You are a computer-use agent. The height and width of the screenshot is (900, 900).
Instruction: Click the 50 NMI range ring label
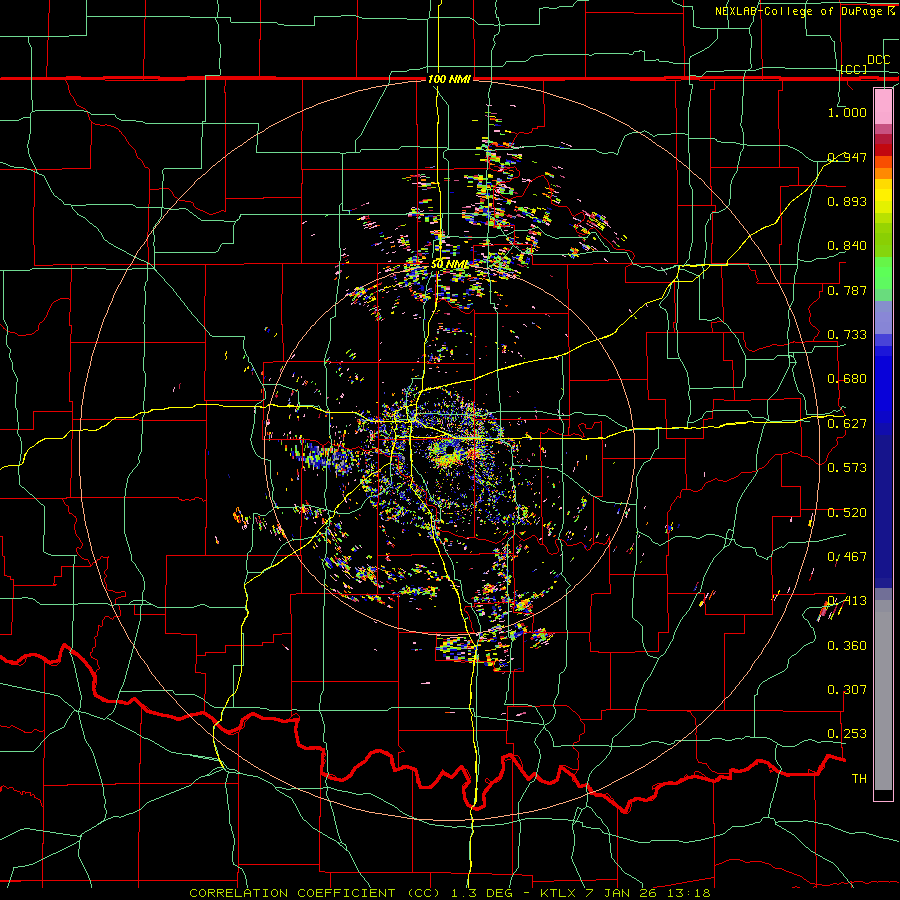[x=449, y=265]
